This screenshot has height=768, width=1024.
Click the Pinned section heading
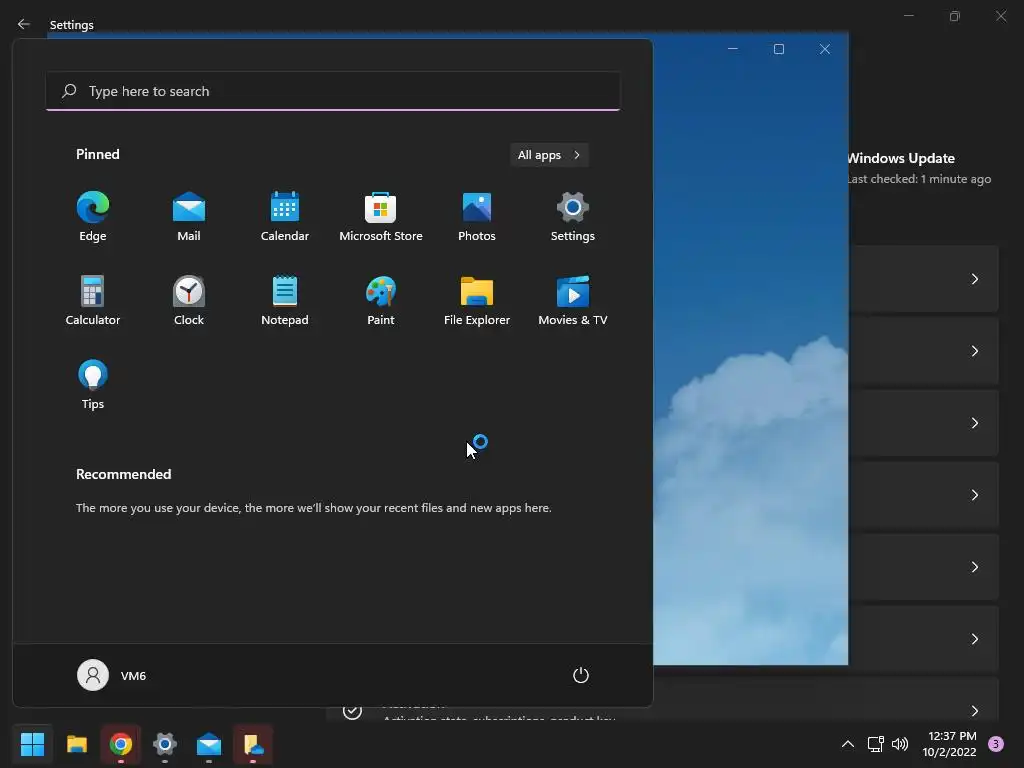pos(97,154)
